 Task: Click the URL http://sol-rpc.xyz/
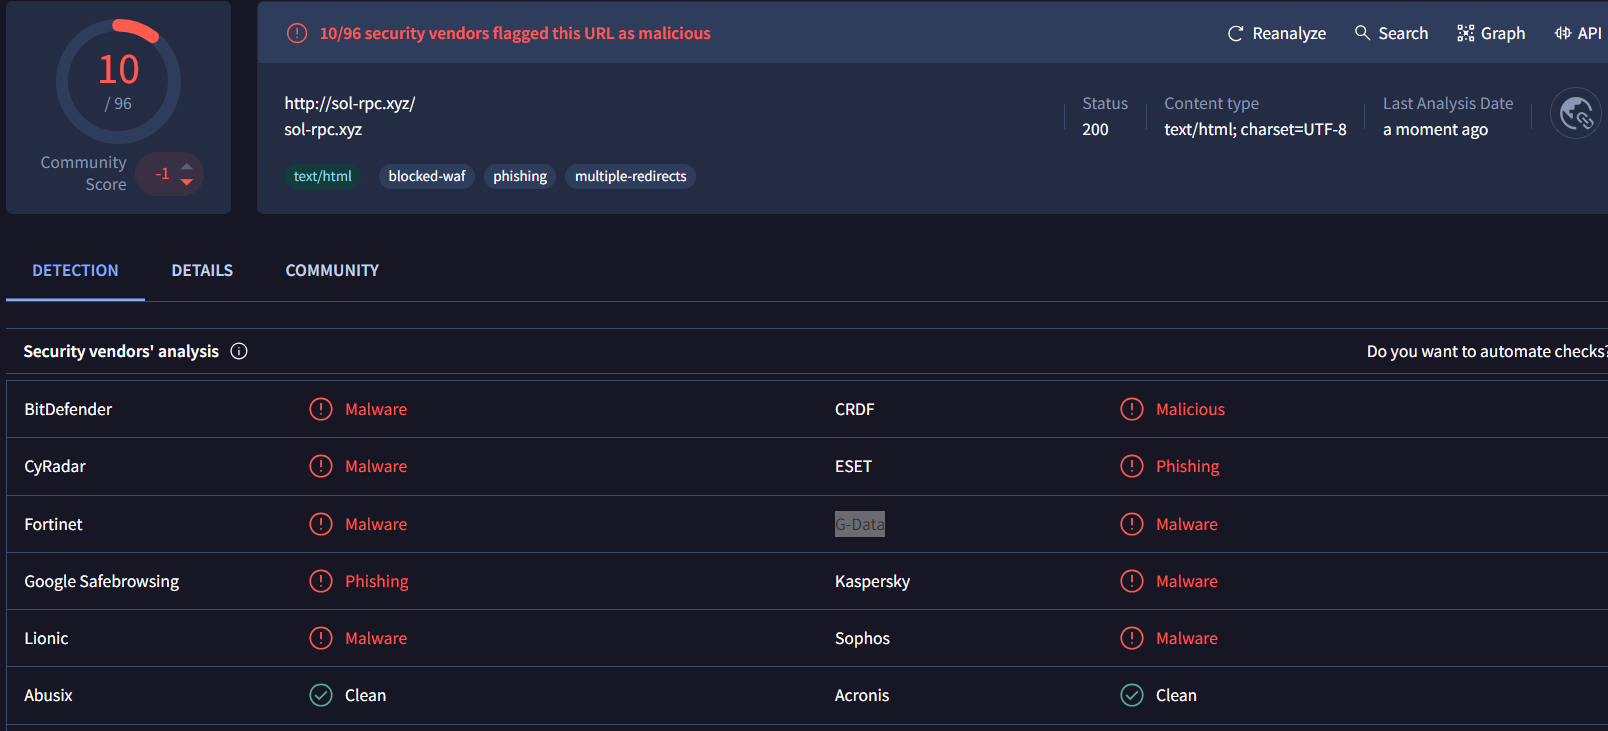[350, 103]
